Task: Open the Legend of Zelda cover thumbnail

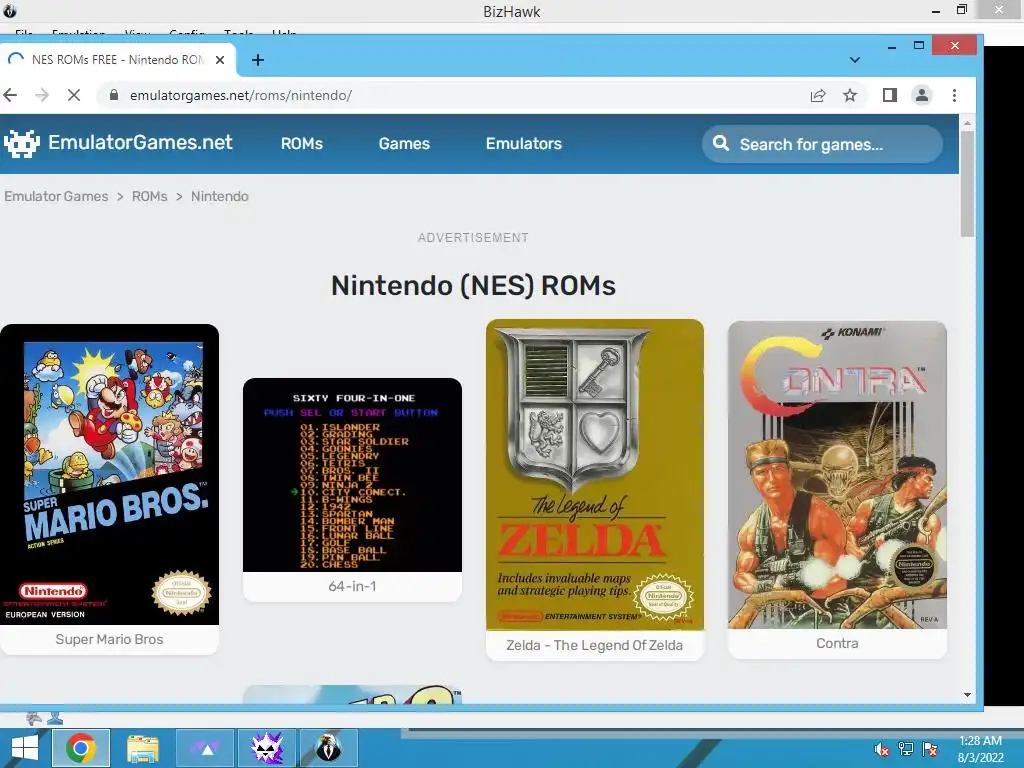Action: (x=595, y=475)
